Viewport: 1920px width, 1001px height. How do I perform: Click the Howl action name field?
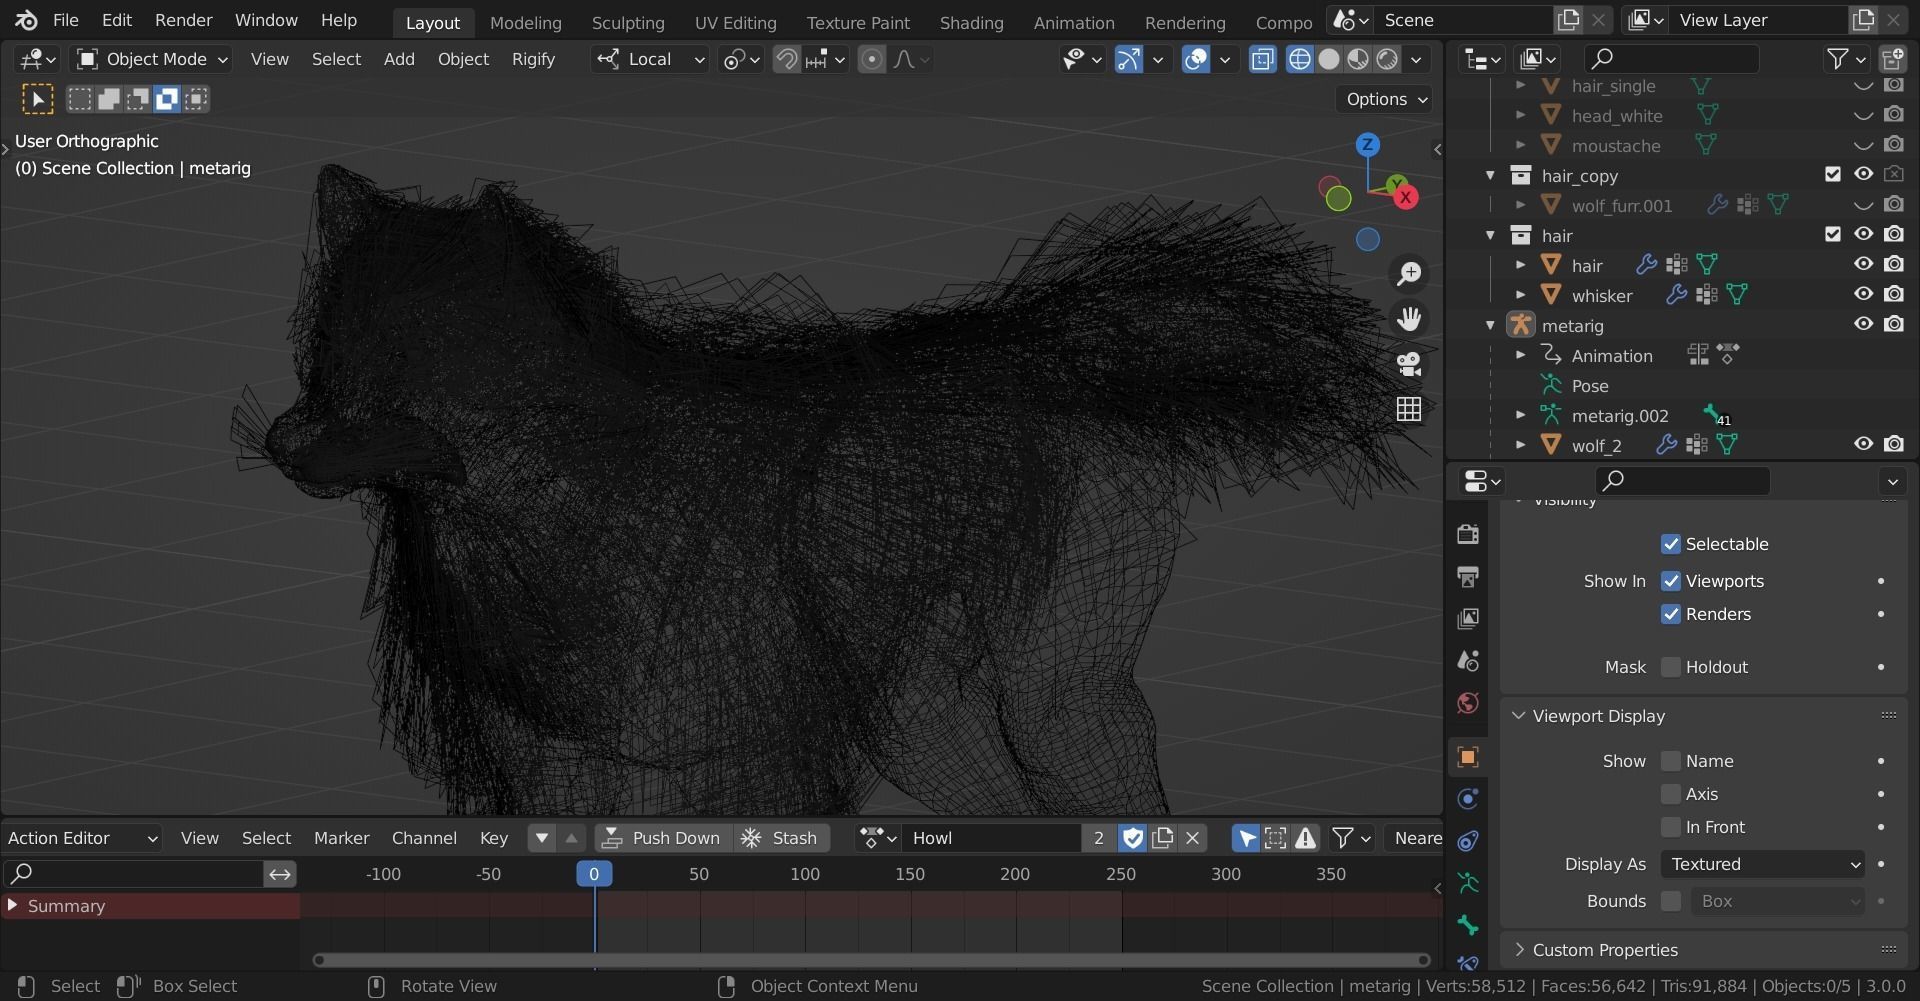[x=993, y=838]
